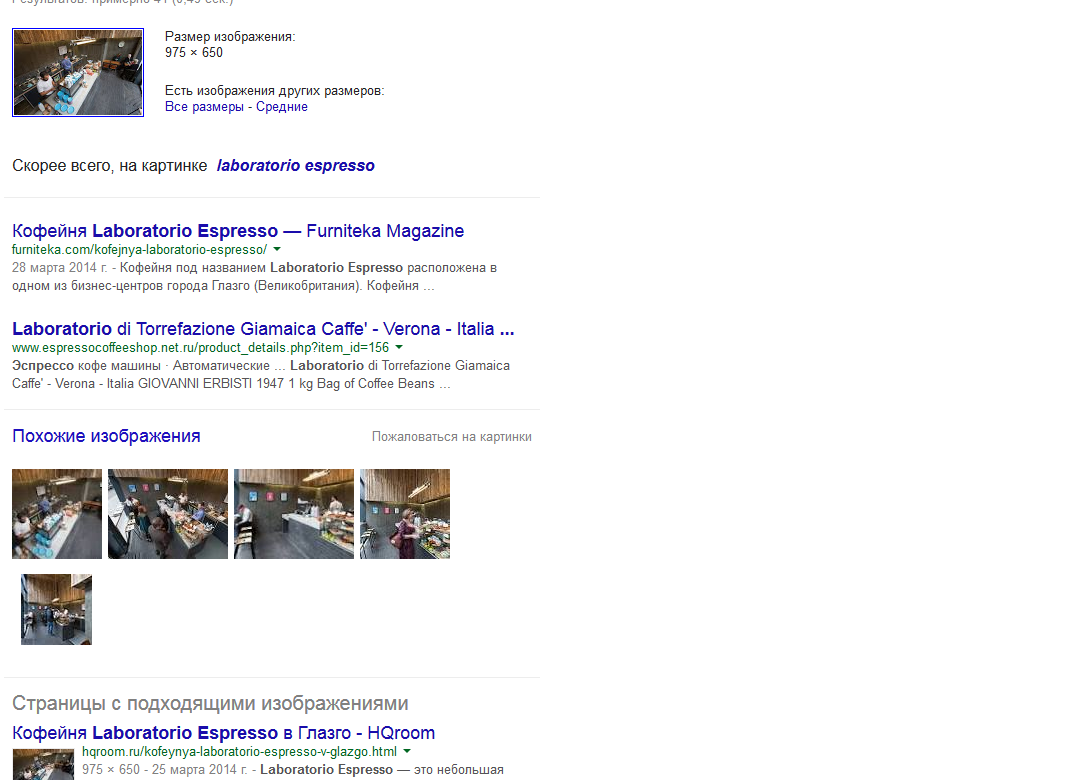Expand the dropdown arrow next to furniteka.com URL
Image resolution: width=1065 pixels, height=780 pixels.
click(x=277, y=249)
